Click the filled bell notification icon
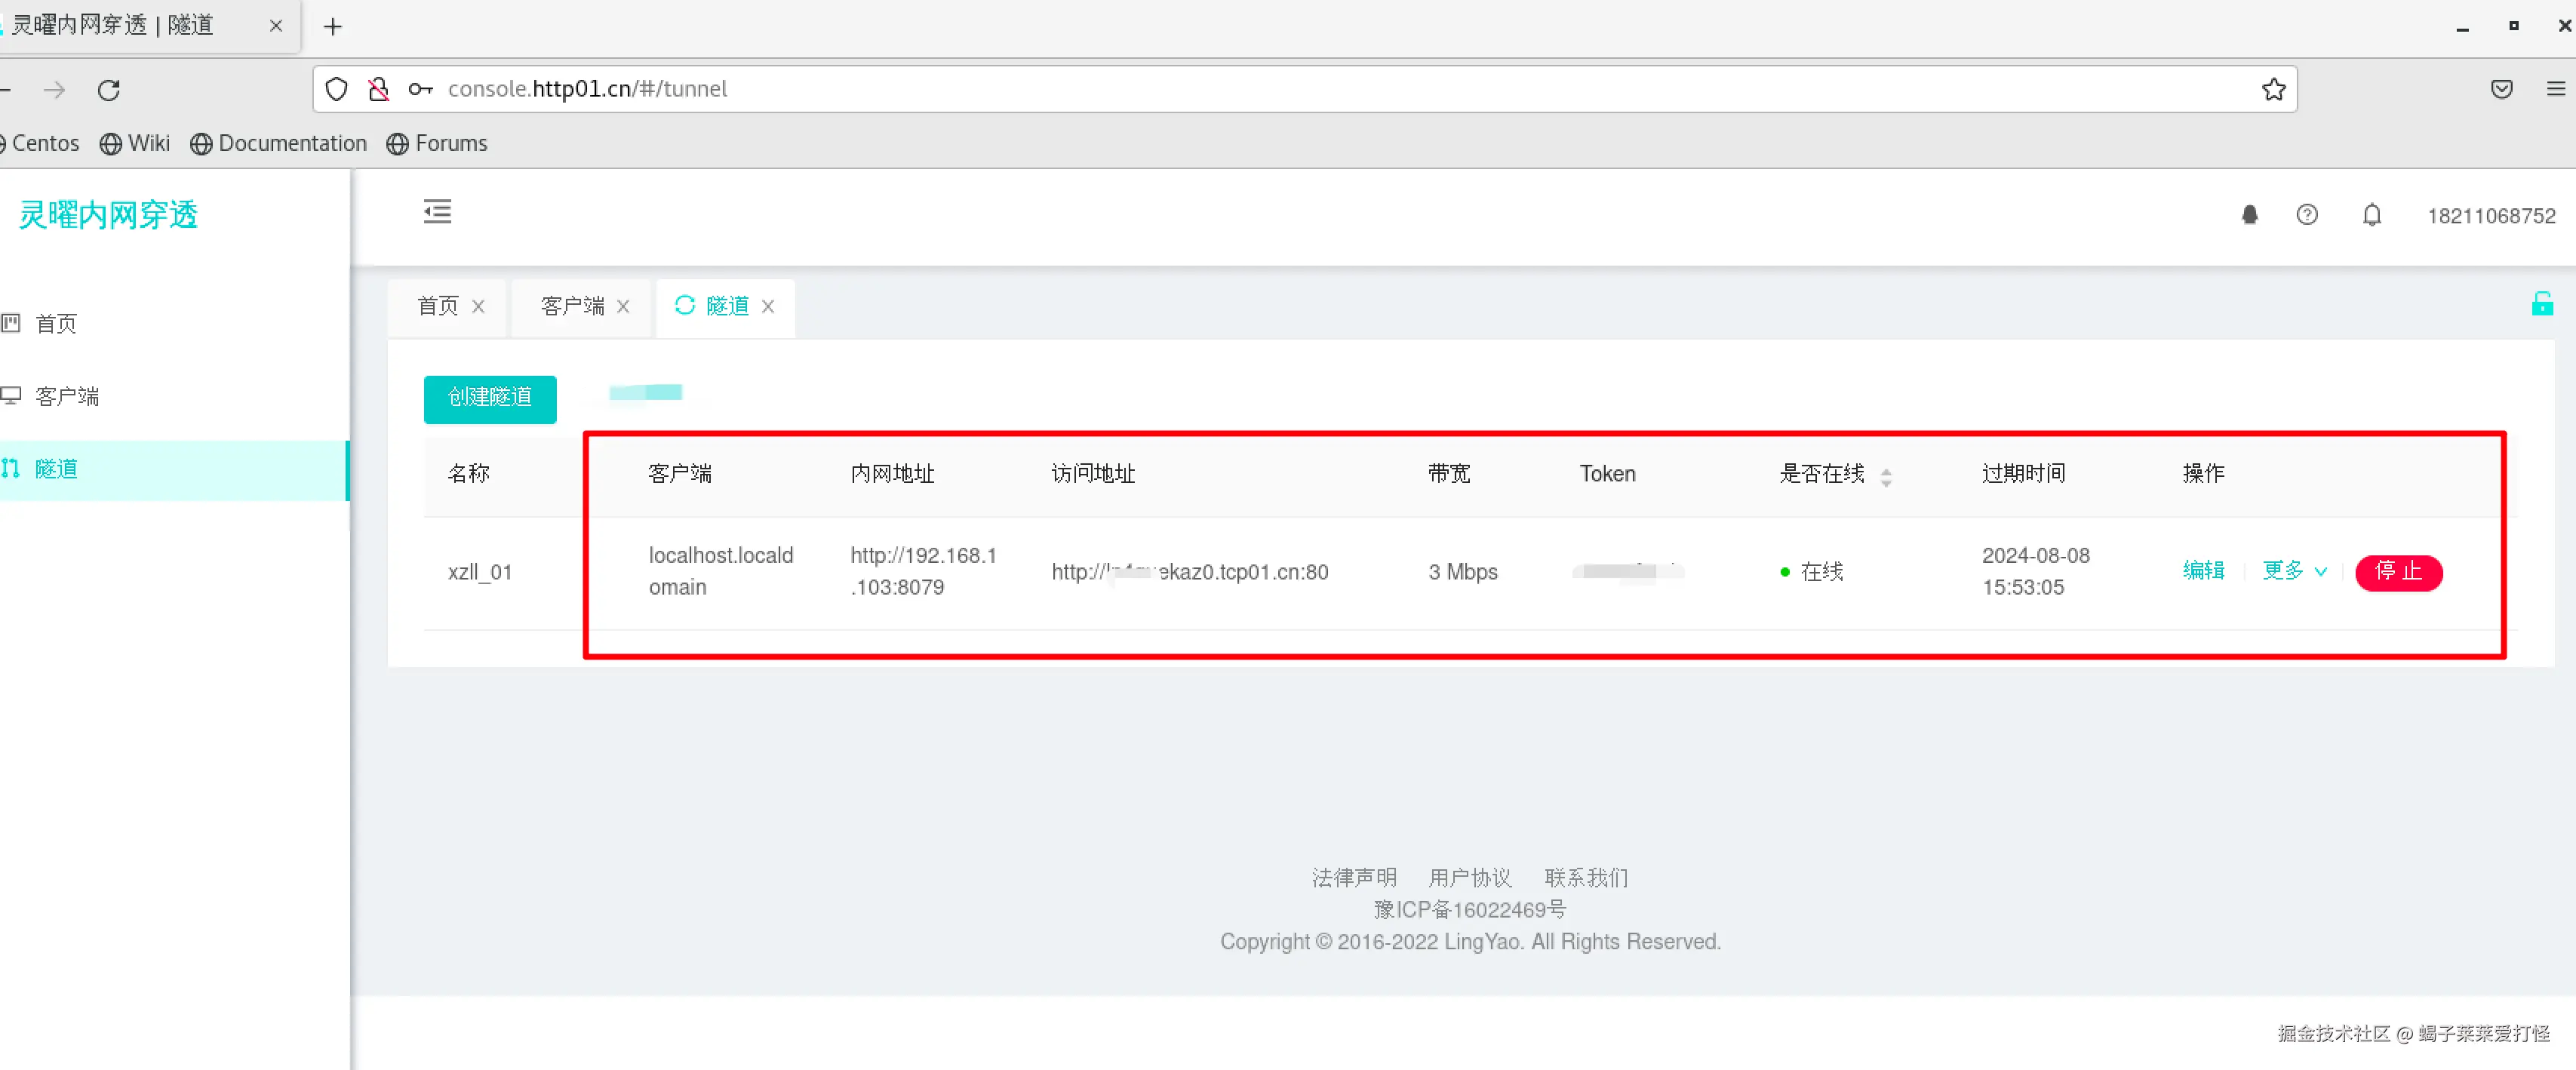 (2249, 215)
